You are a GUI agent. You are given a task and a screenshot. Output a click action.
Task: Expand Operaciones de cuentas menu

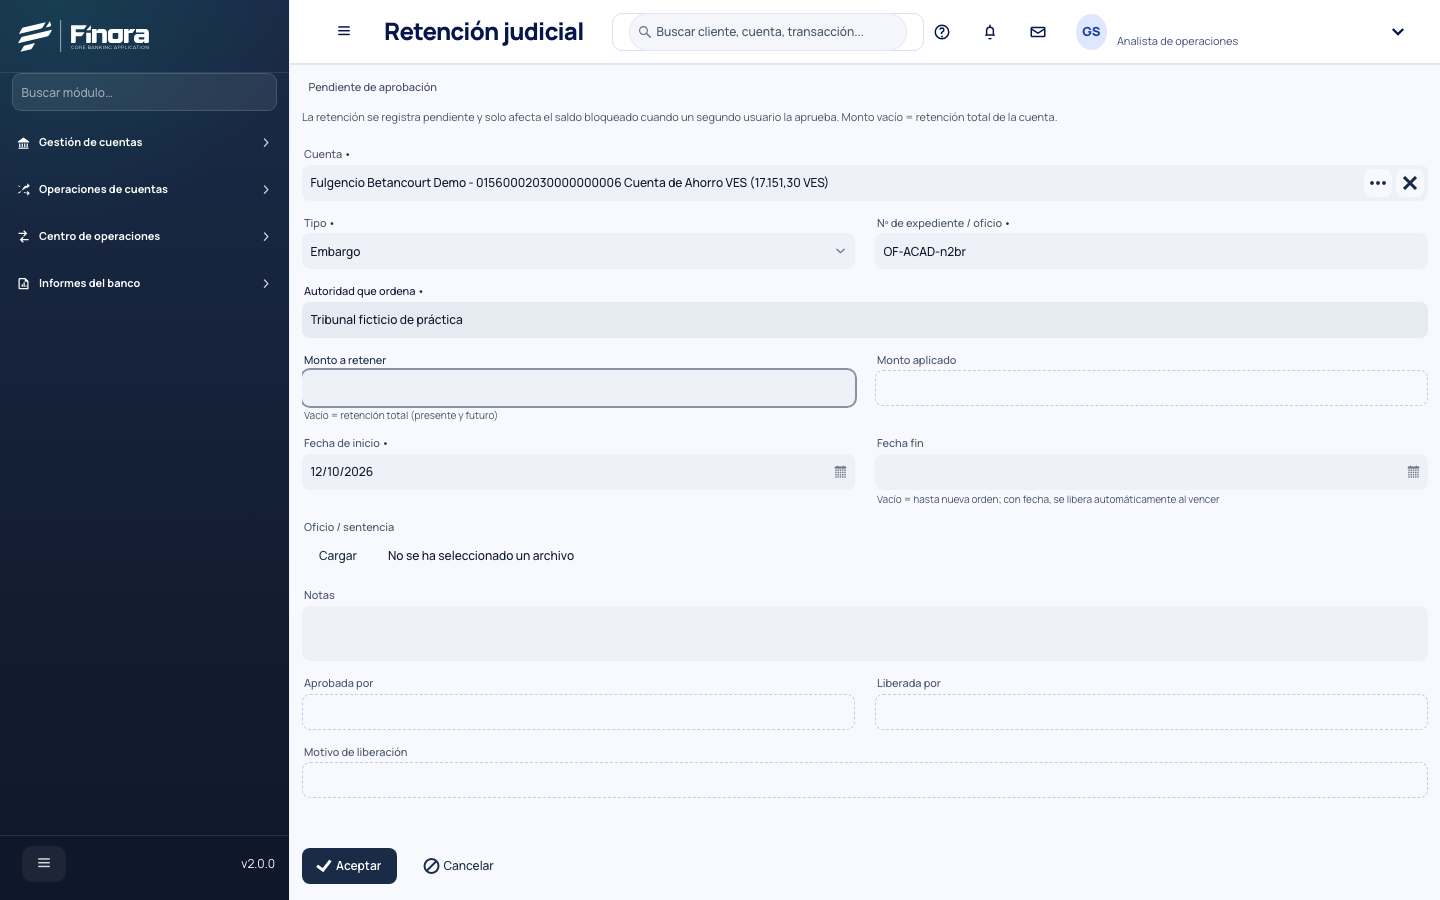tap(144, 190)
